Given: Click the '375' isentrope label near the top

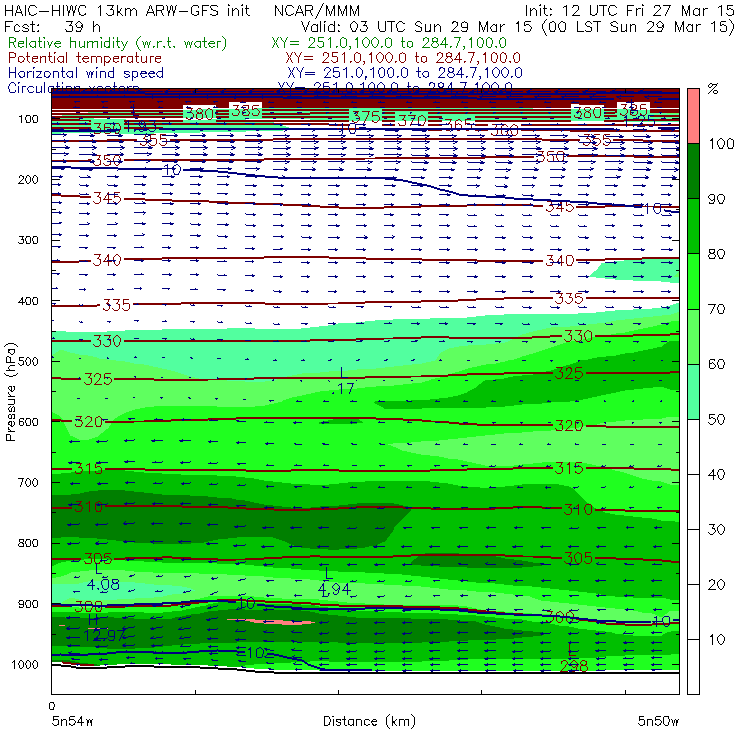Looking at the screenshot, I should click(366, 117).
